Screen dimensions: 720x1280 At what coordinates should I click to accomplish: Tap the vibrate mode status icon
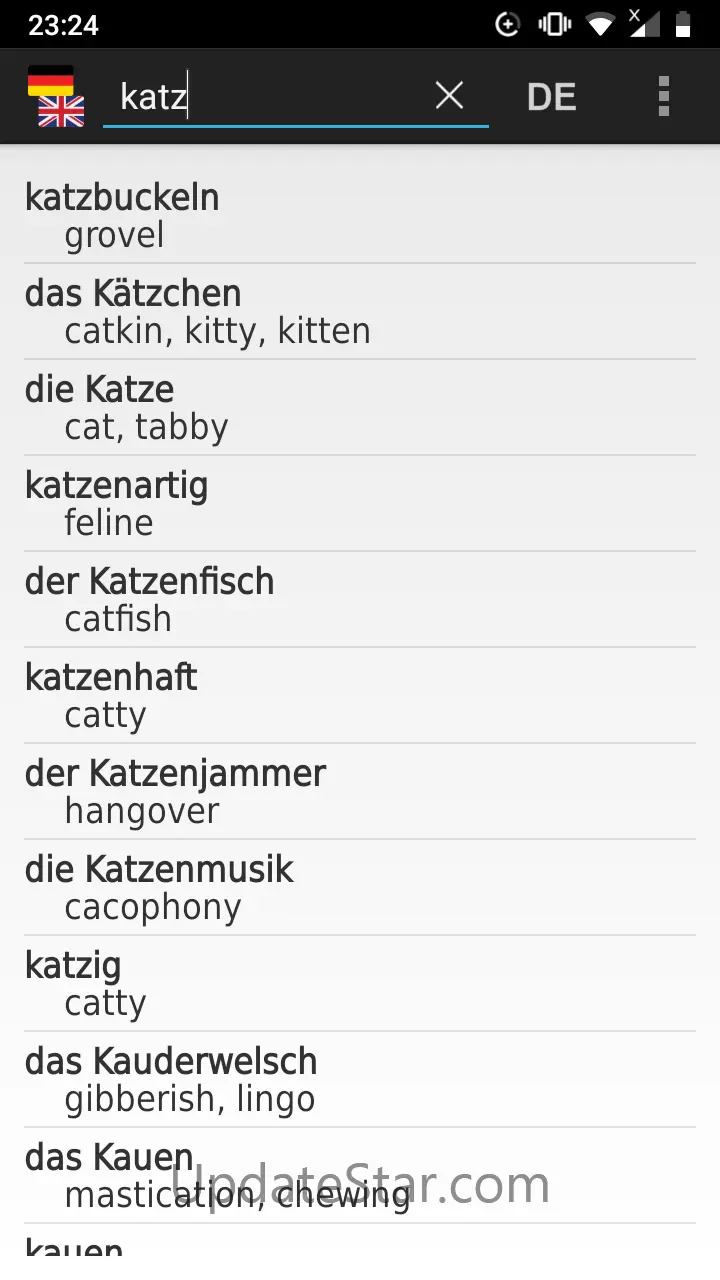point(554,24)
